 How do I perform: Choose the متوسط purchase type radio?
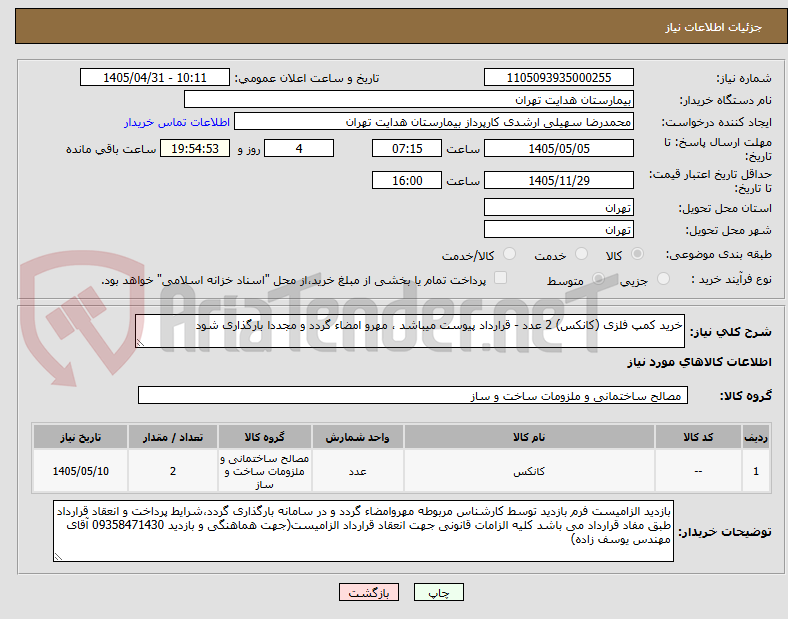[x=598, y=278]
